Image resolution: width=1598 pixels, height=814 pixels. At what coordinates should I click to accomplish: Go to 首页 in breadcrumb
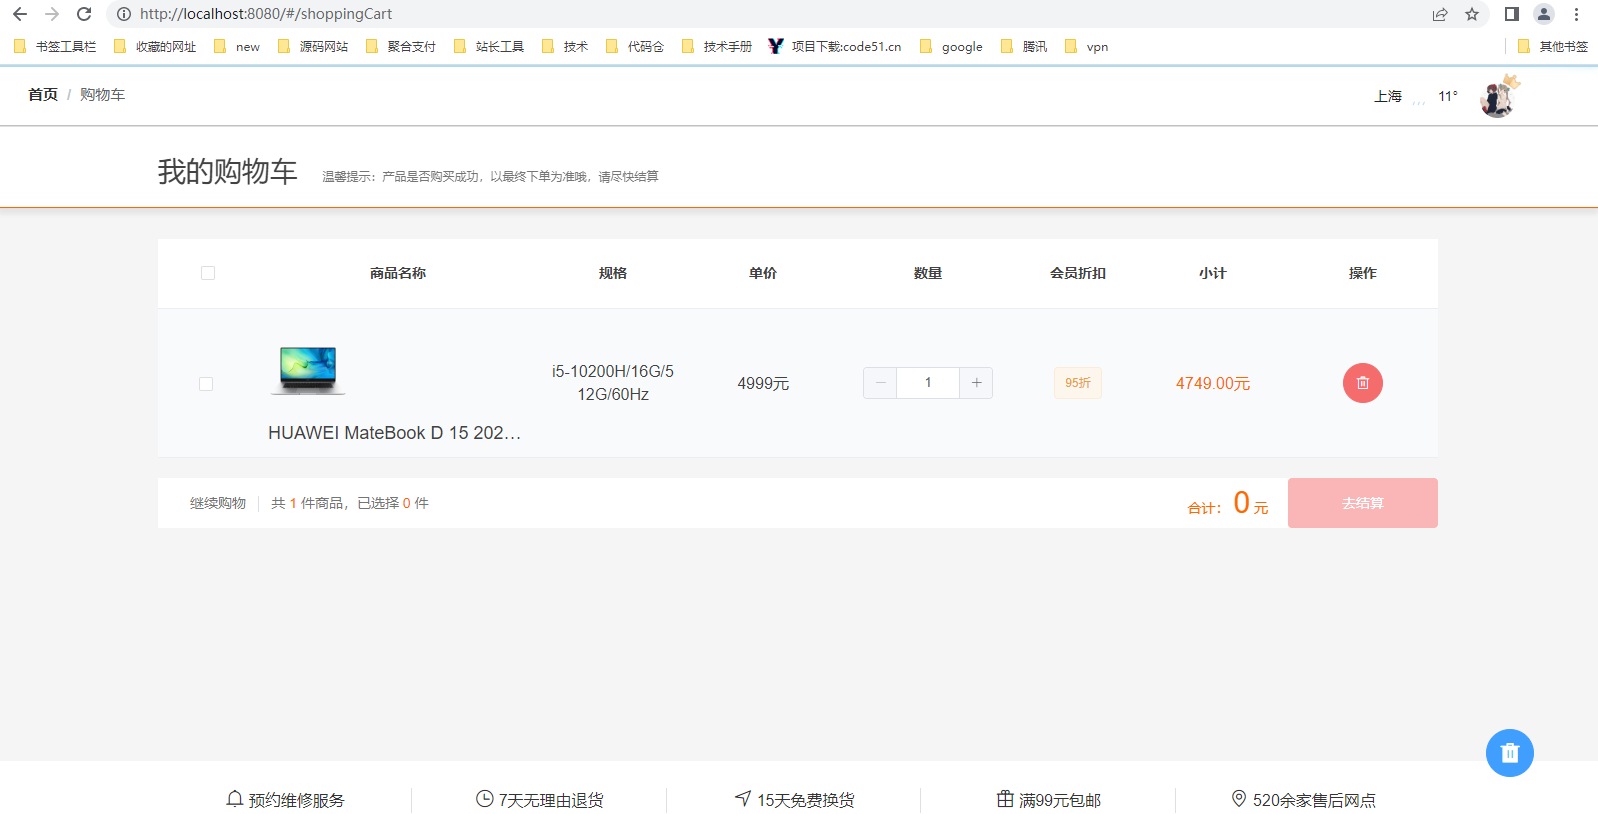[x=43, y=94]
